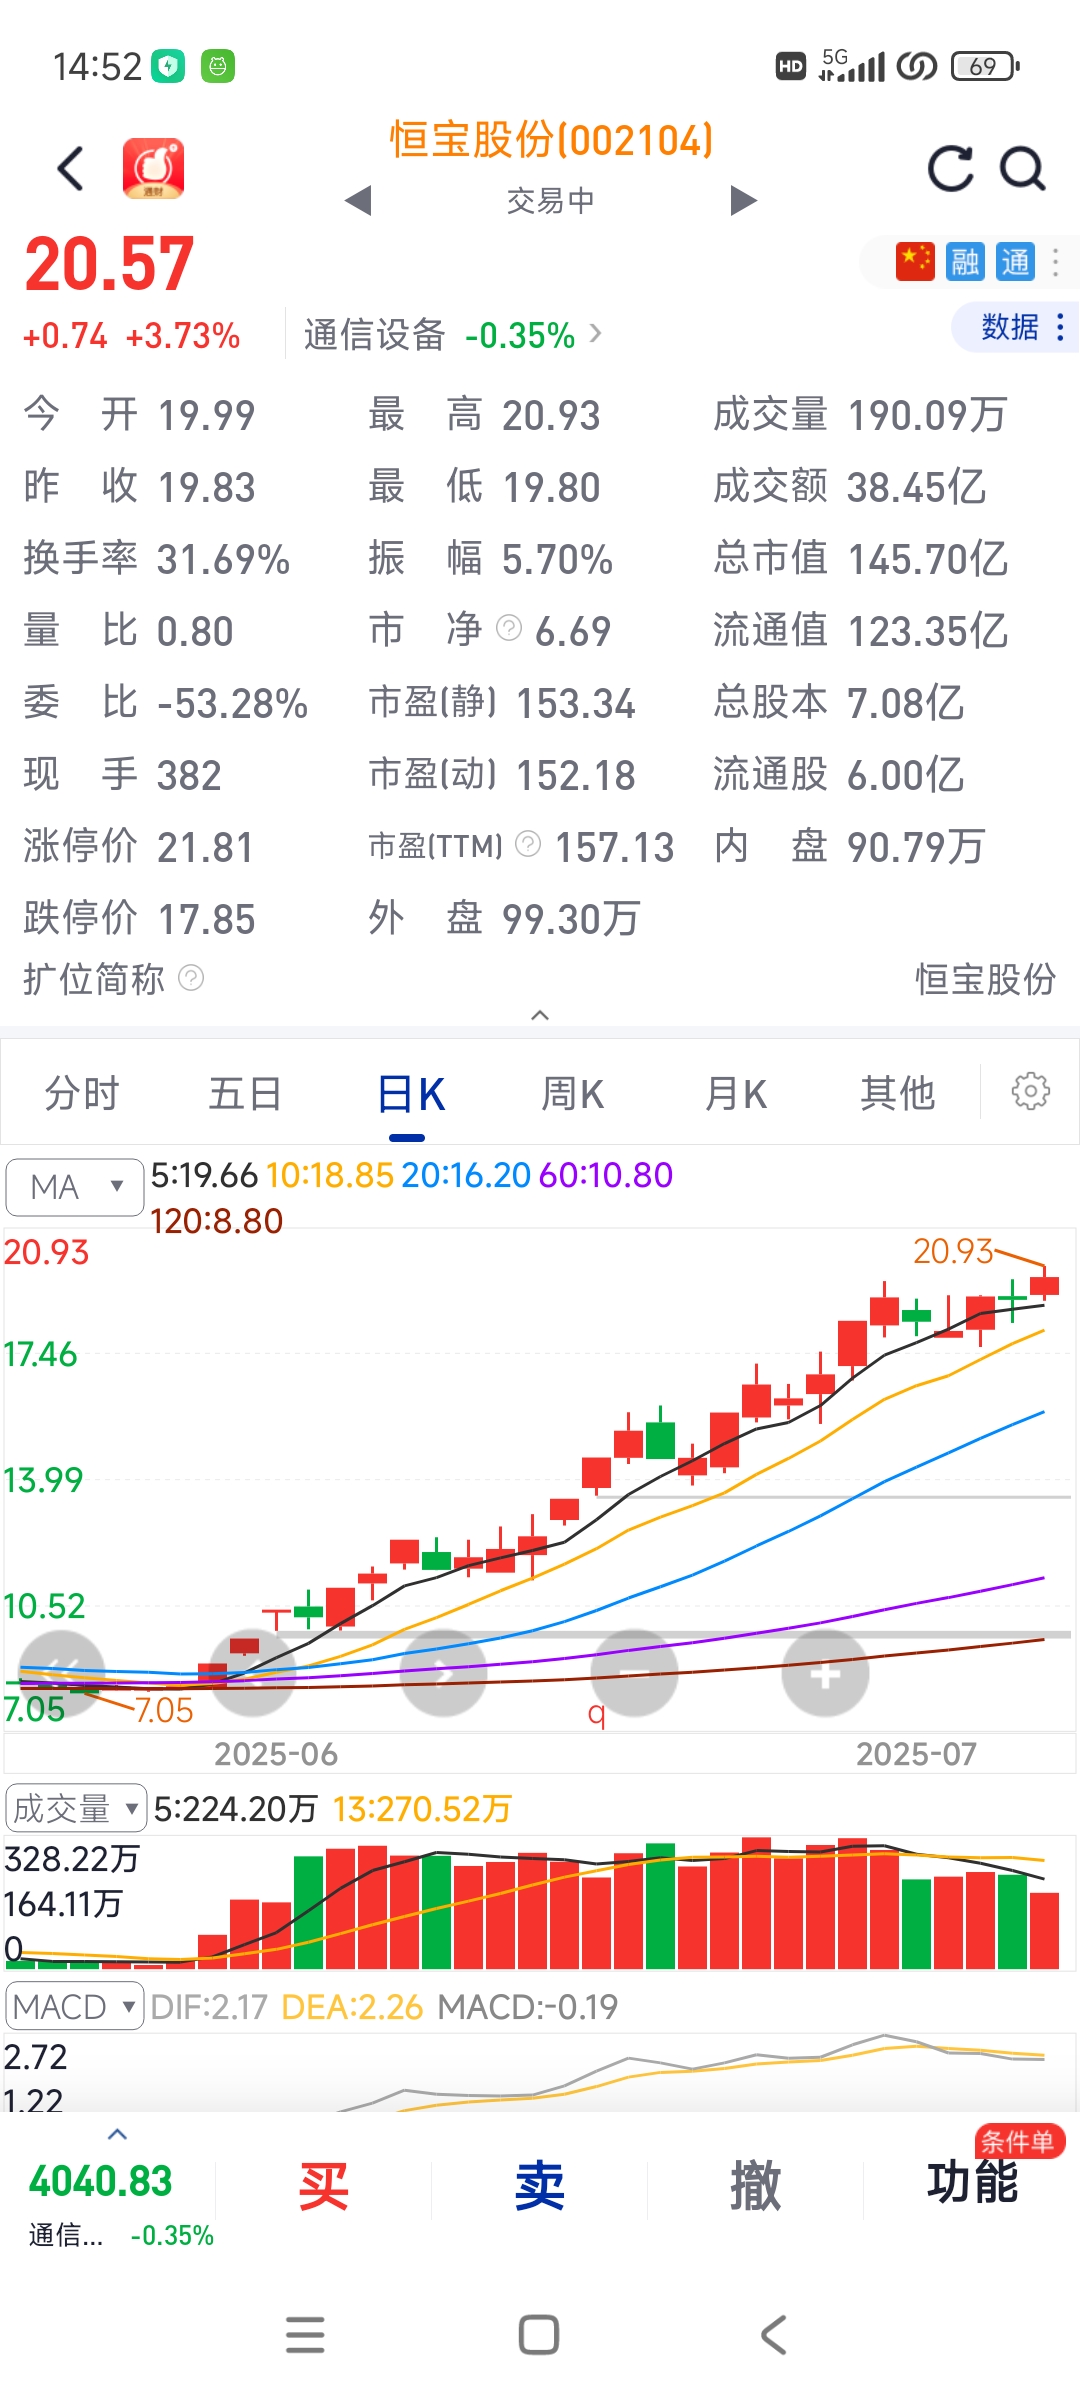The image size is (1080, 2400).
Task: Tap the battery indicator in status bar
Action: click(985, 66)
